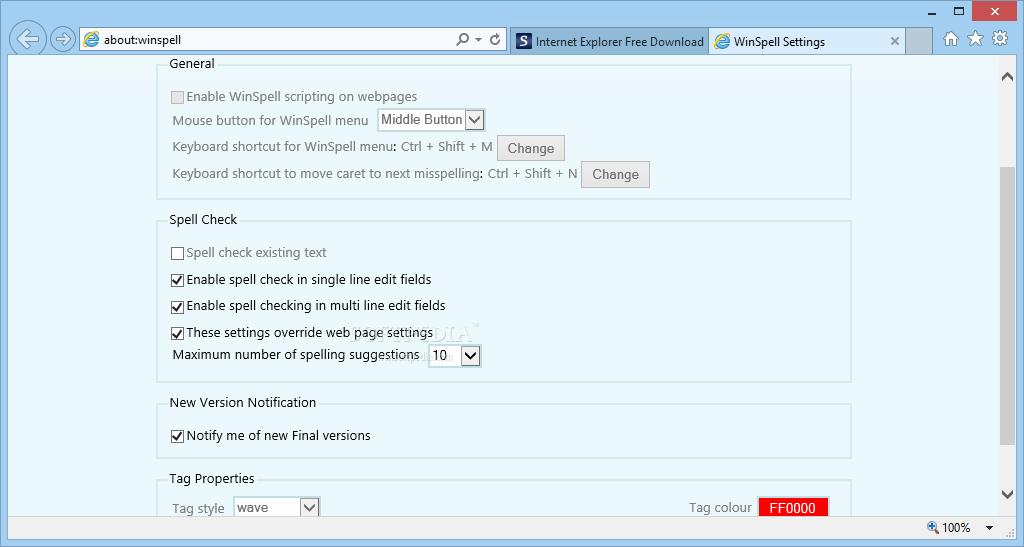Image resolution: width=1024 pixels, height=547 pixels.
Task: Refresh the page with the reload icon
Action: click(495, 40)
